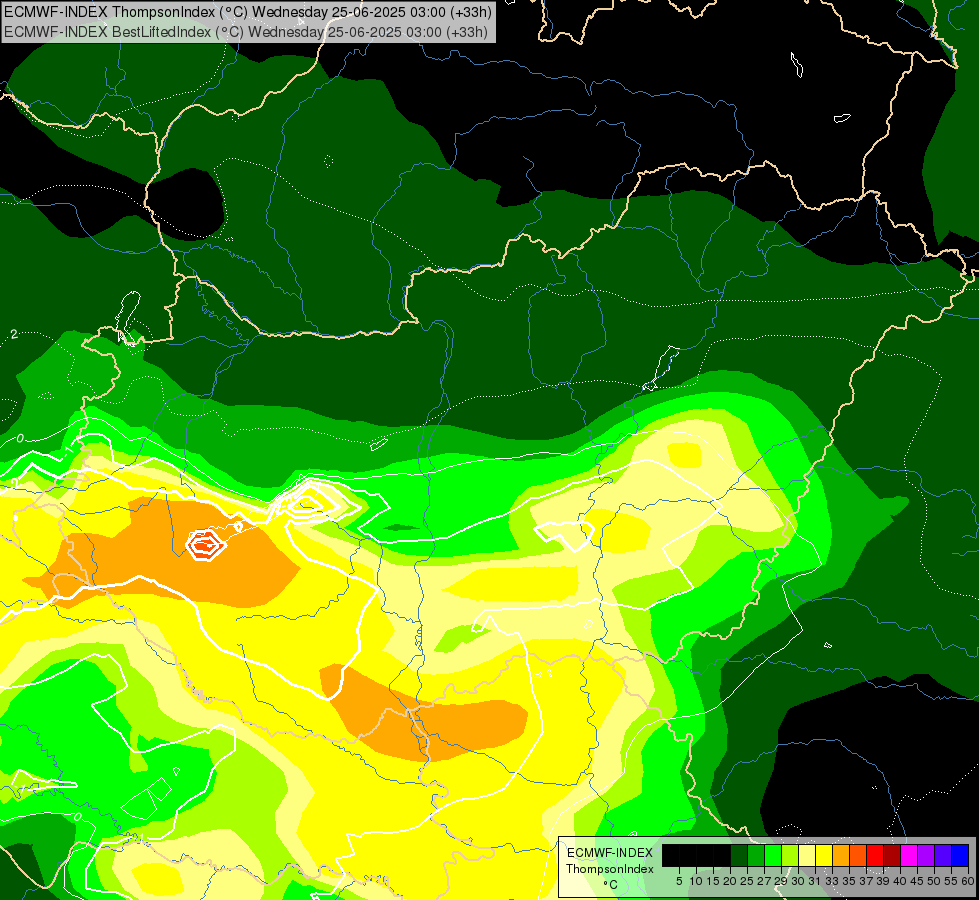This screenshot has width=979, height=900.
Task: Click the legend's ThompsonIndex label
Action: (610, 869)
